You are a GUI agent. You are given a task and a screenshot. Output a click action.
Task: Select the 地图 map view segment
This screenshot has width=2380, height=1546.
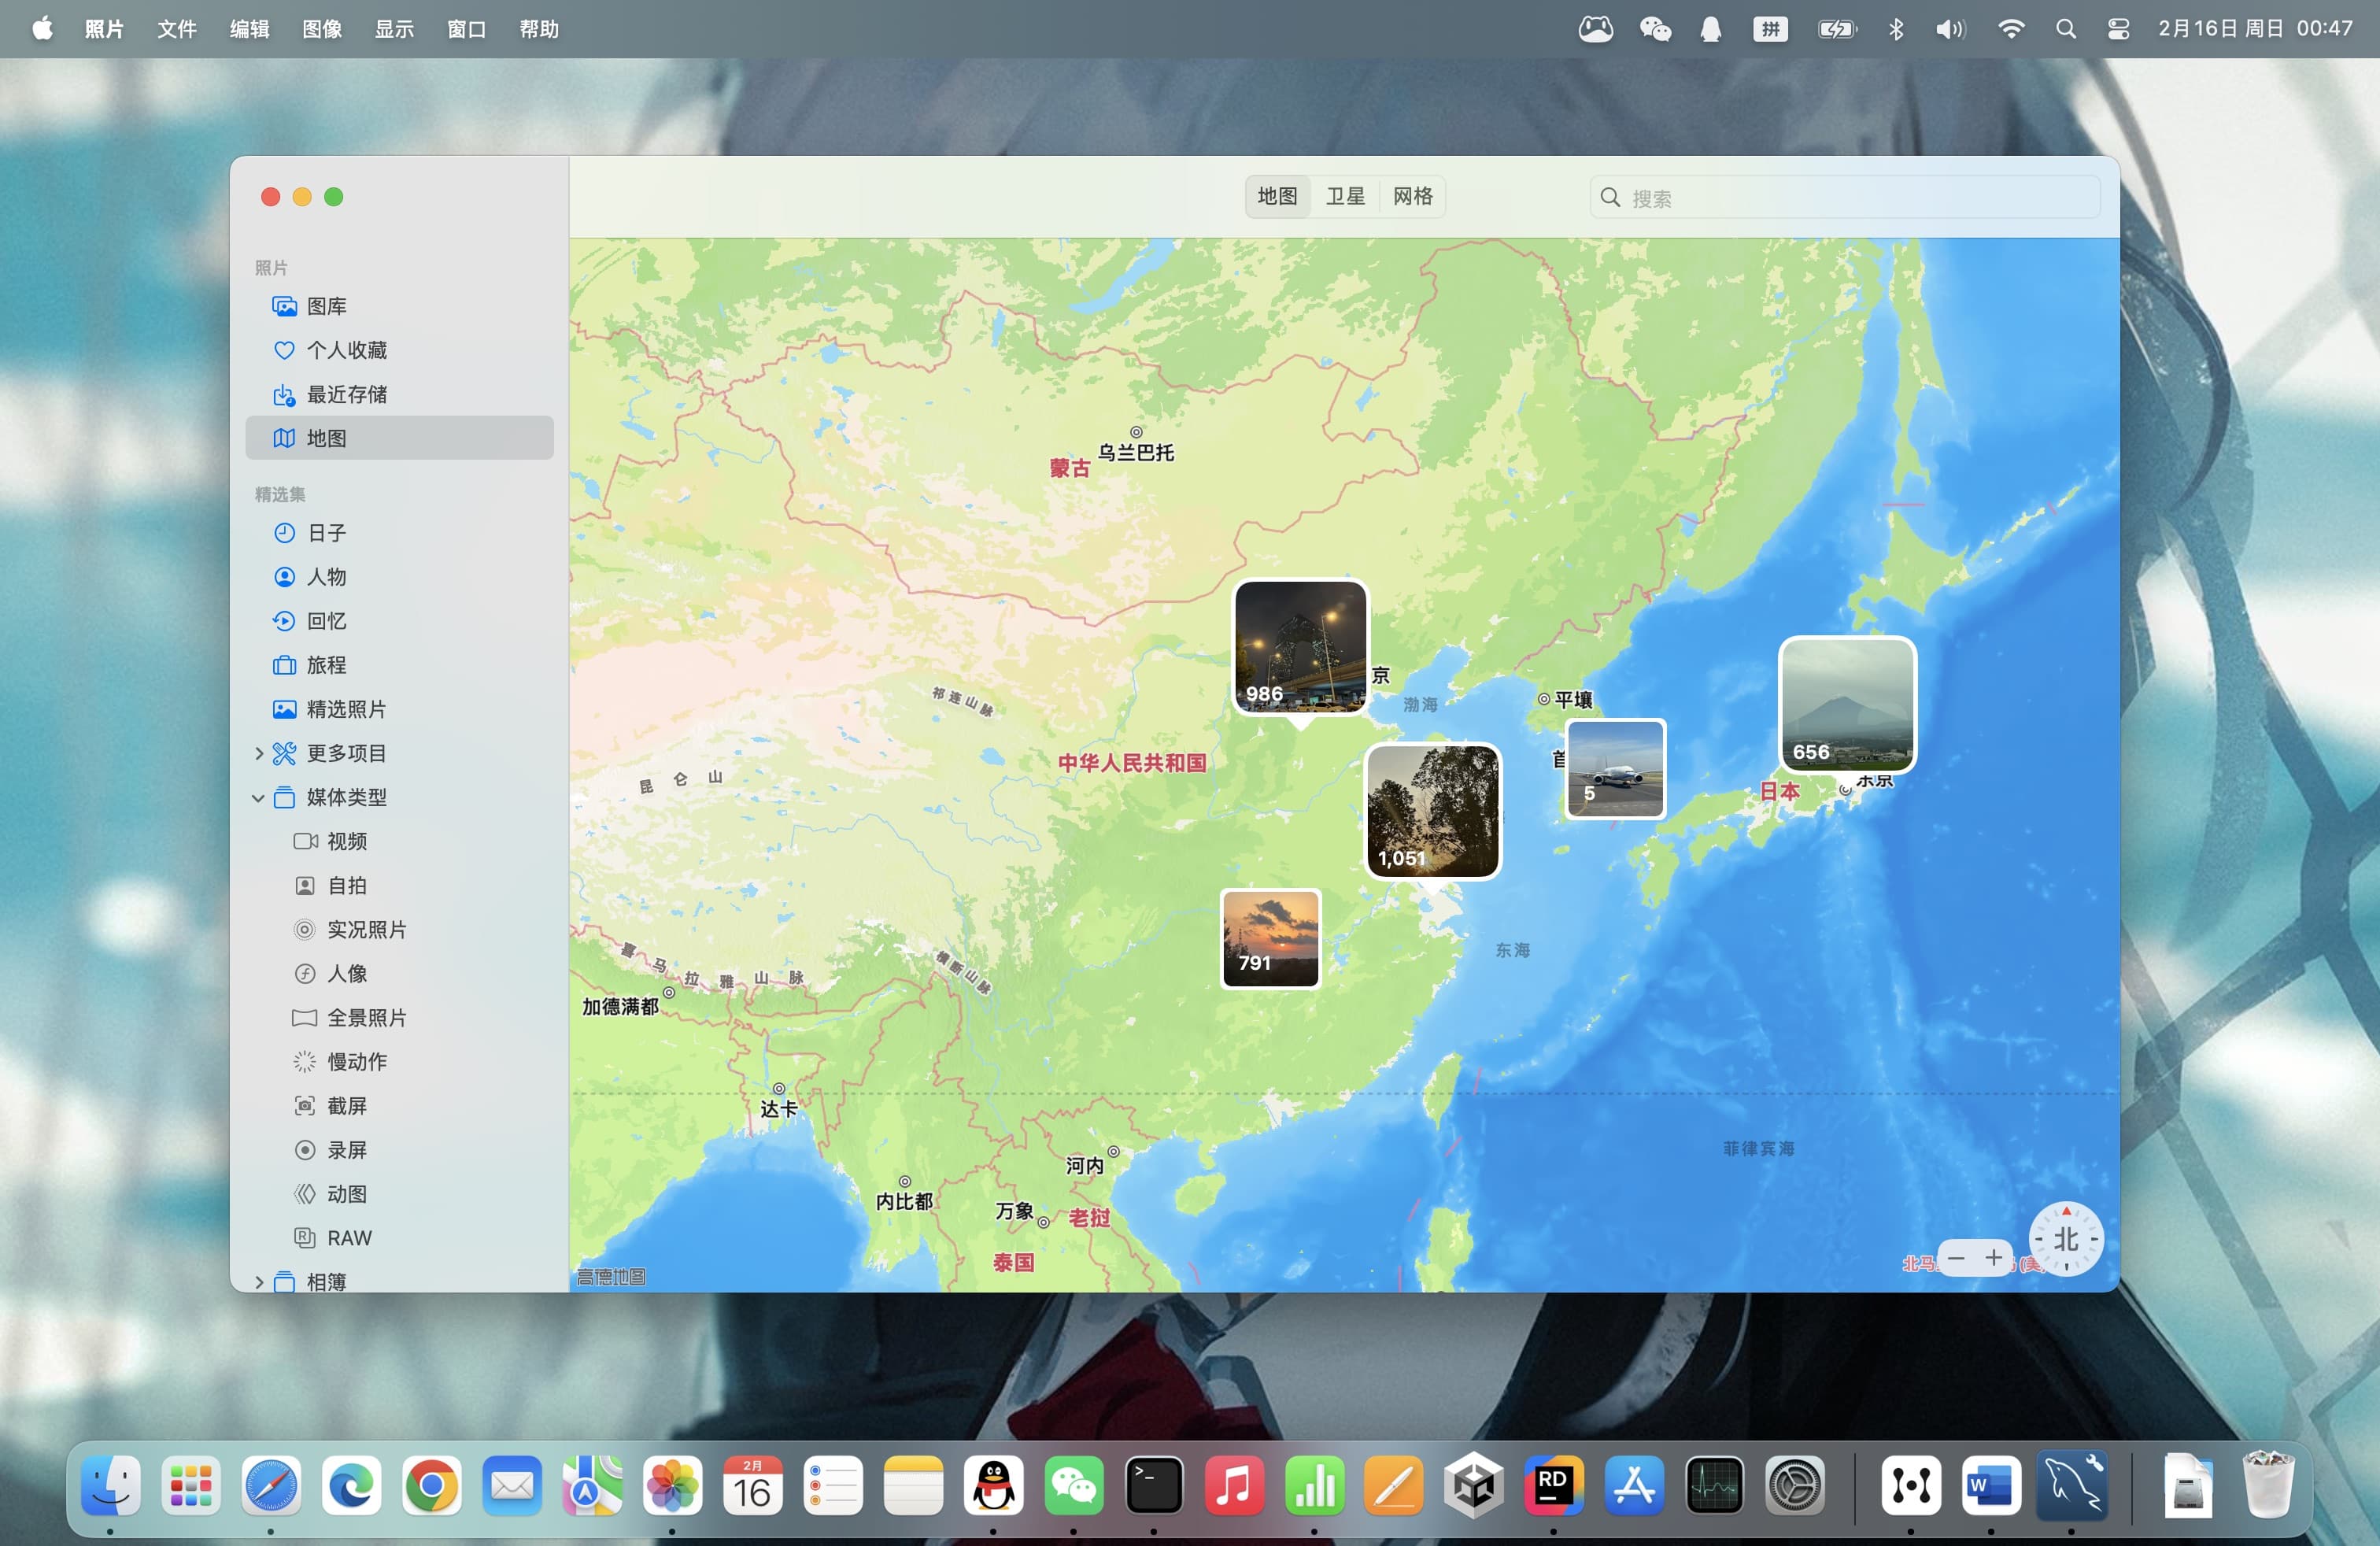pyautogui.click(x=1277, y=196)
